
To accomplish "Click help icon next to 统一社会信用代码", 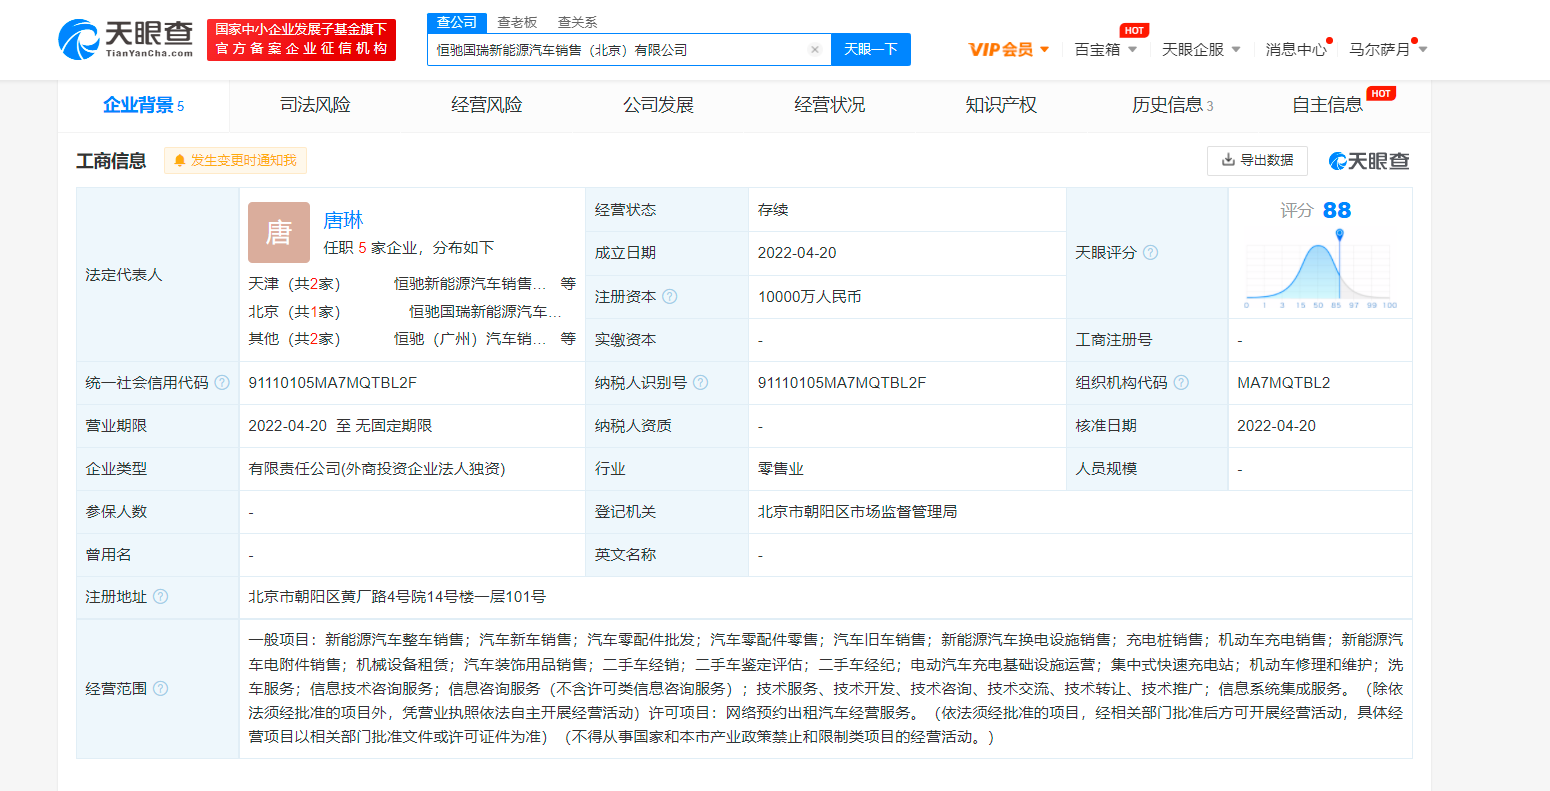I will pyautogui.click(x=222, y=383).
